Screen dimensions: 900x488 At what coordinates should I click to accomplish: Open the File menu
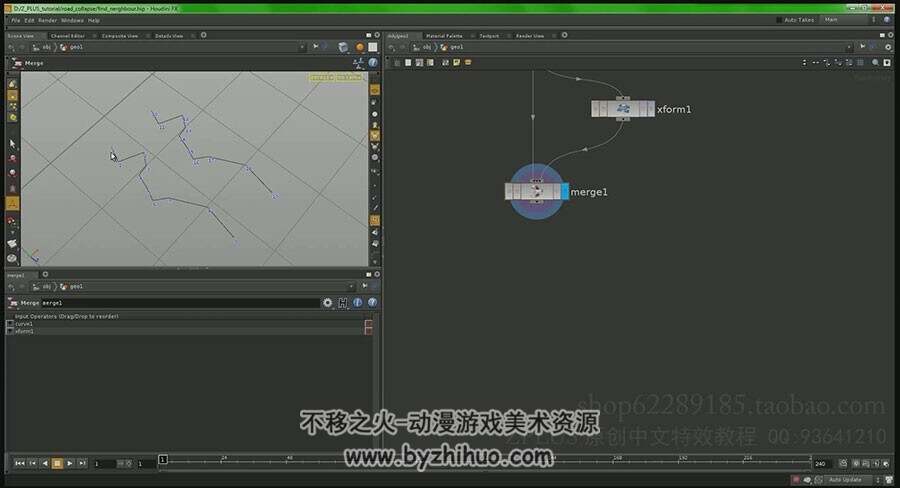[x=15, y=20]
